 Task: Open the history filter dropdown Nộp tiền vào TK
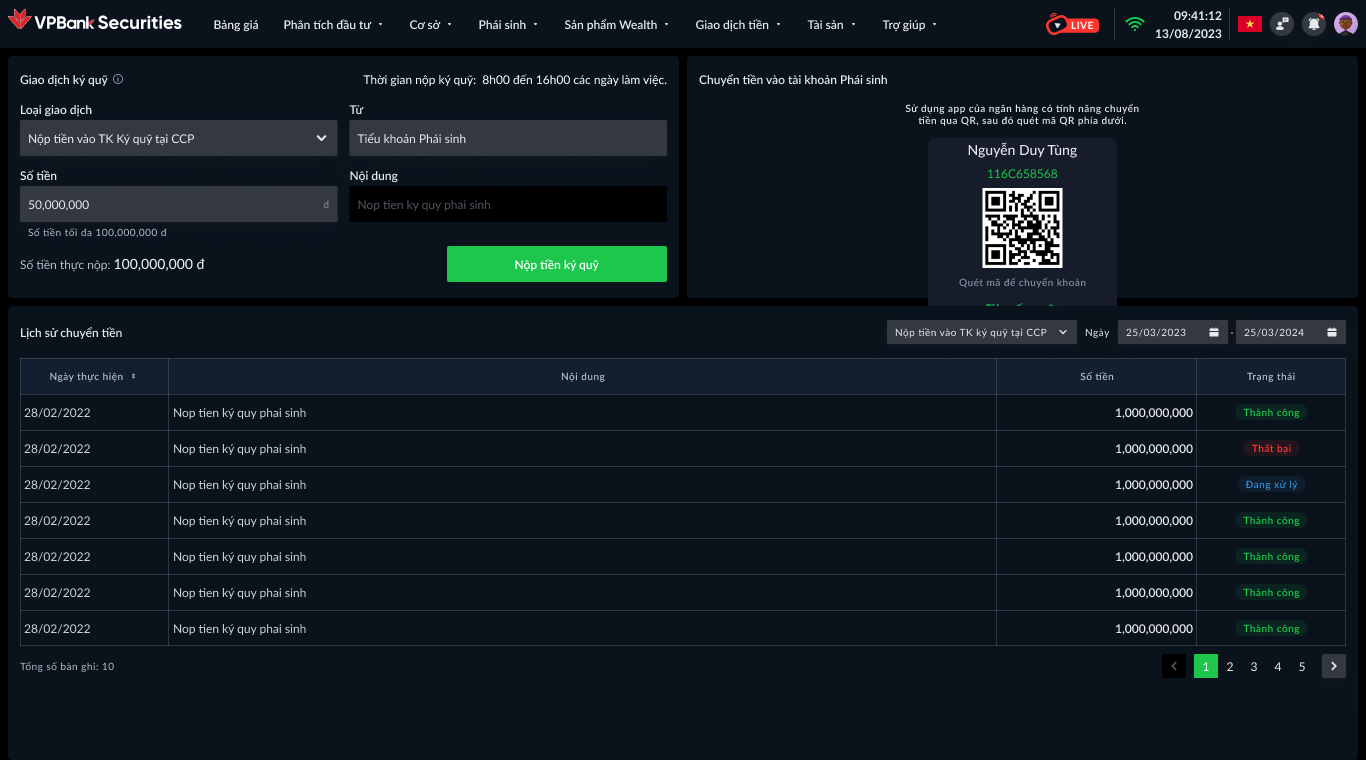[980, 332]
